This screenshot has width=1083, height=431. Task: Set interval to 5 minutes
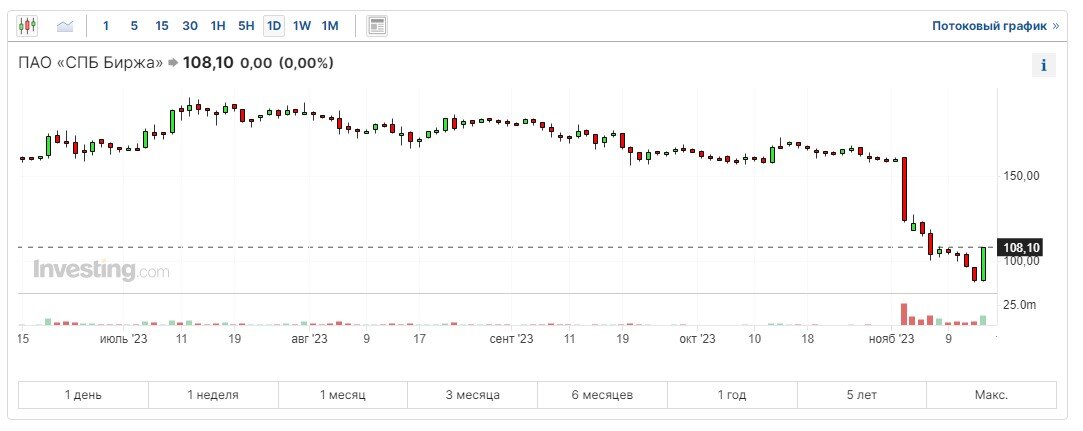coord(134,26)
